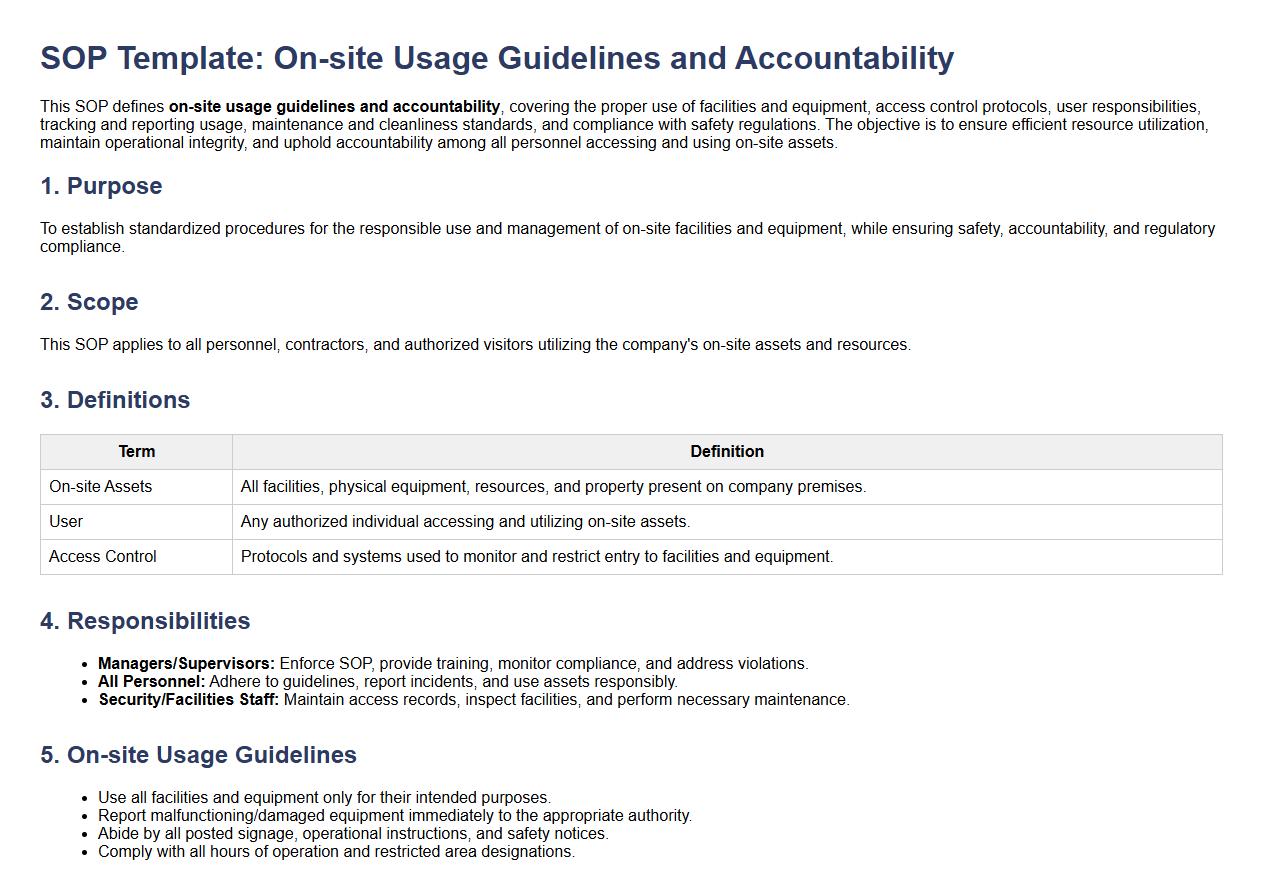Click the definition text for On-site Assets

[x=553, y=487]
